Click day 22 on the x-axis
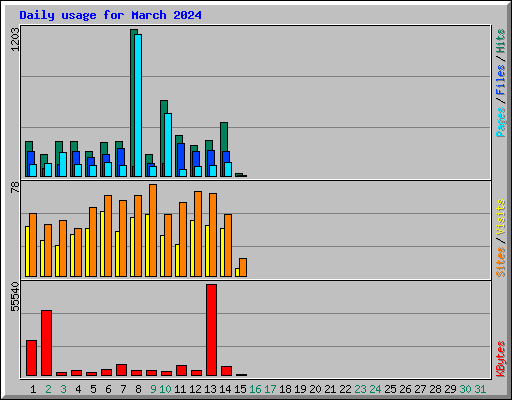Image resolution: width=512 pixels, height=400 pixels. point(345,389)
